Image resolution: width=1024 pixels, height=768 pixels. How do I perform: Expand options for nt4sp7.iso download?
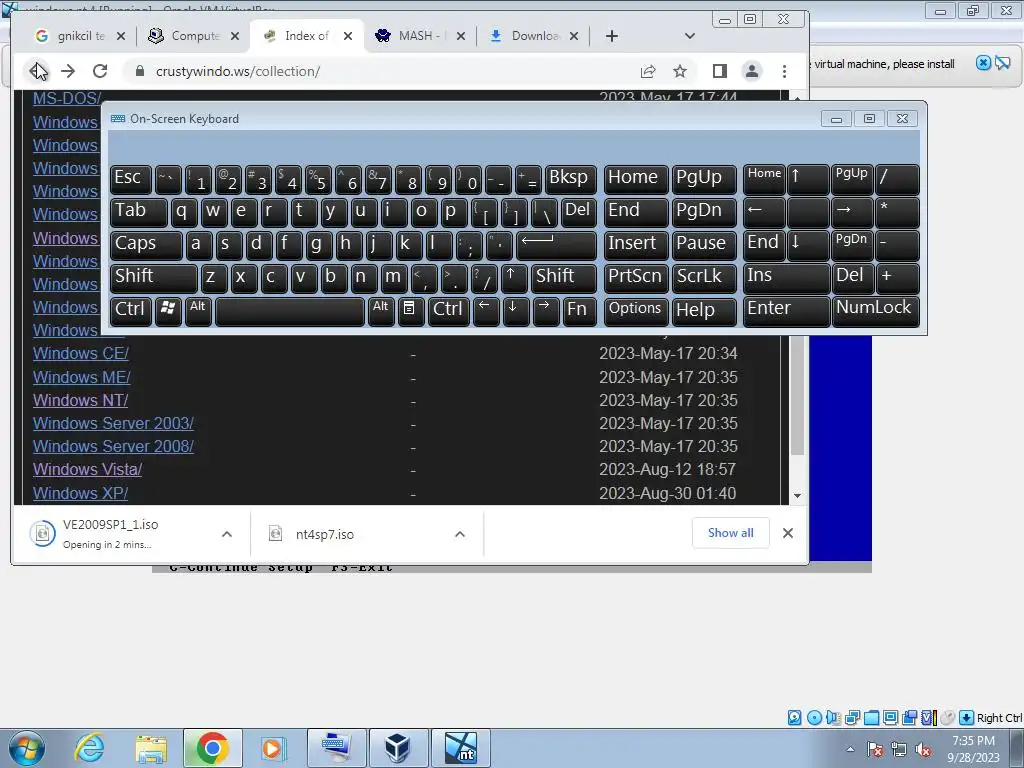(x=460, y=534)
